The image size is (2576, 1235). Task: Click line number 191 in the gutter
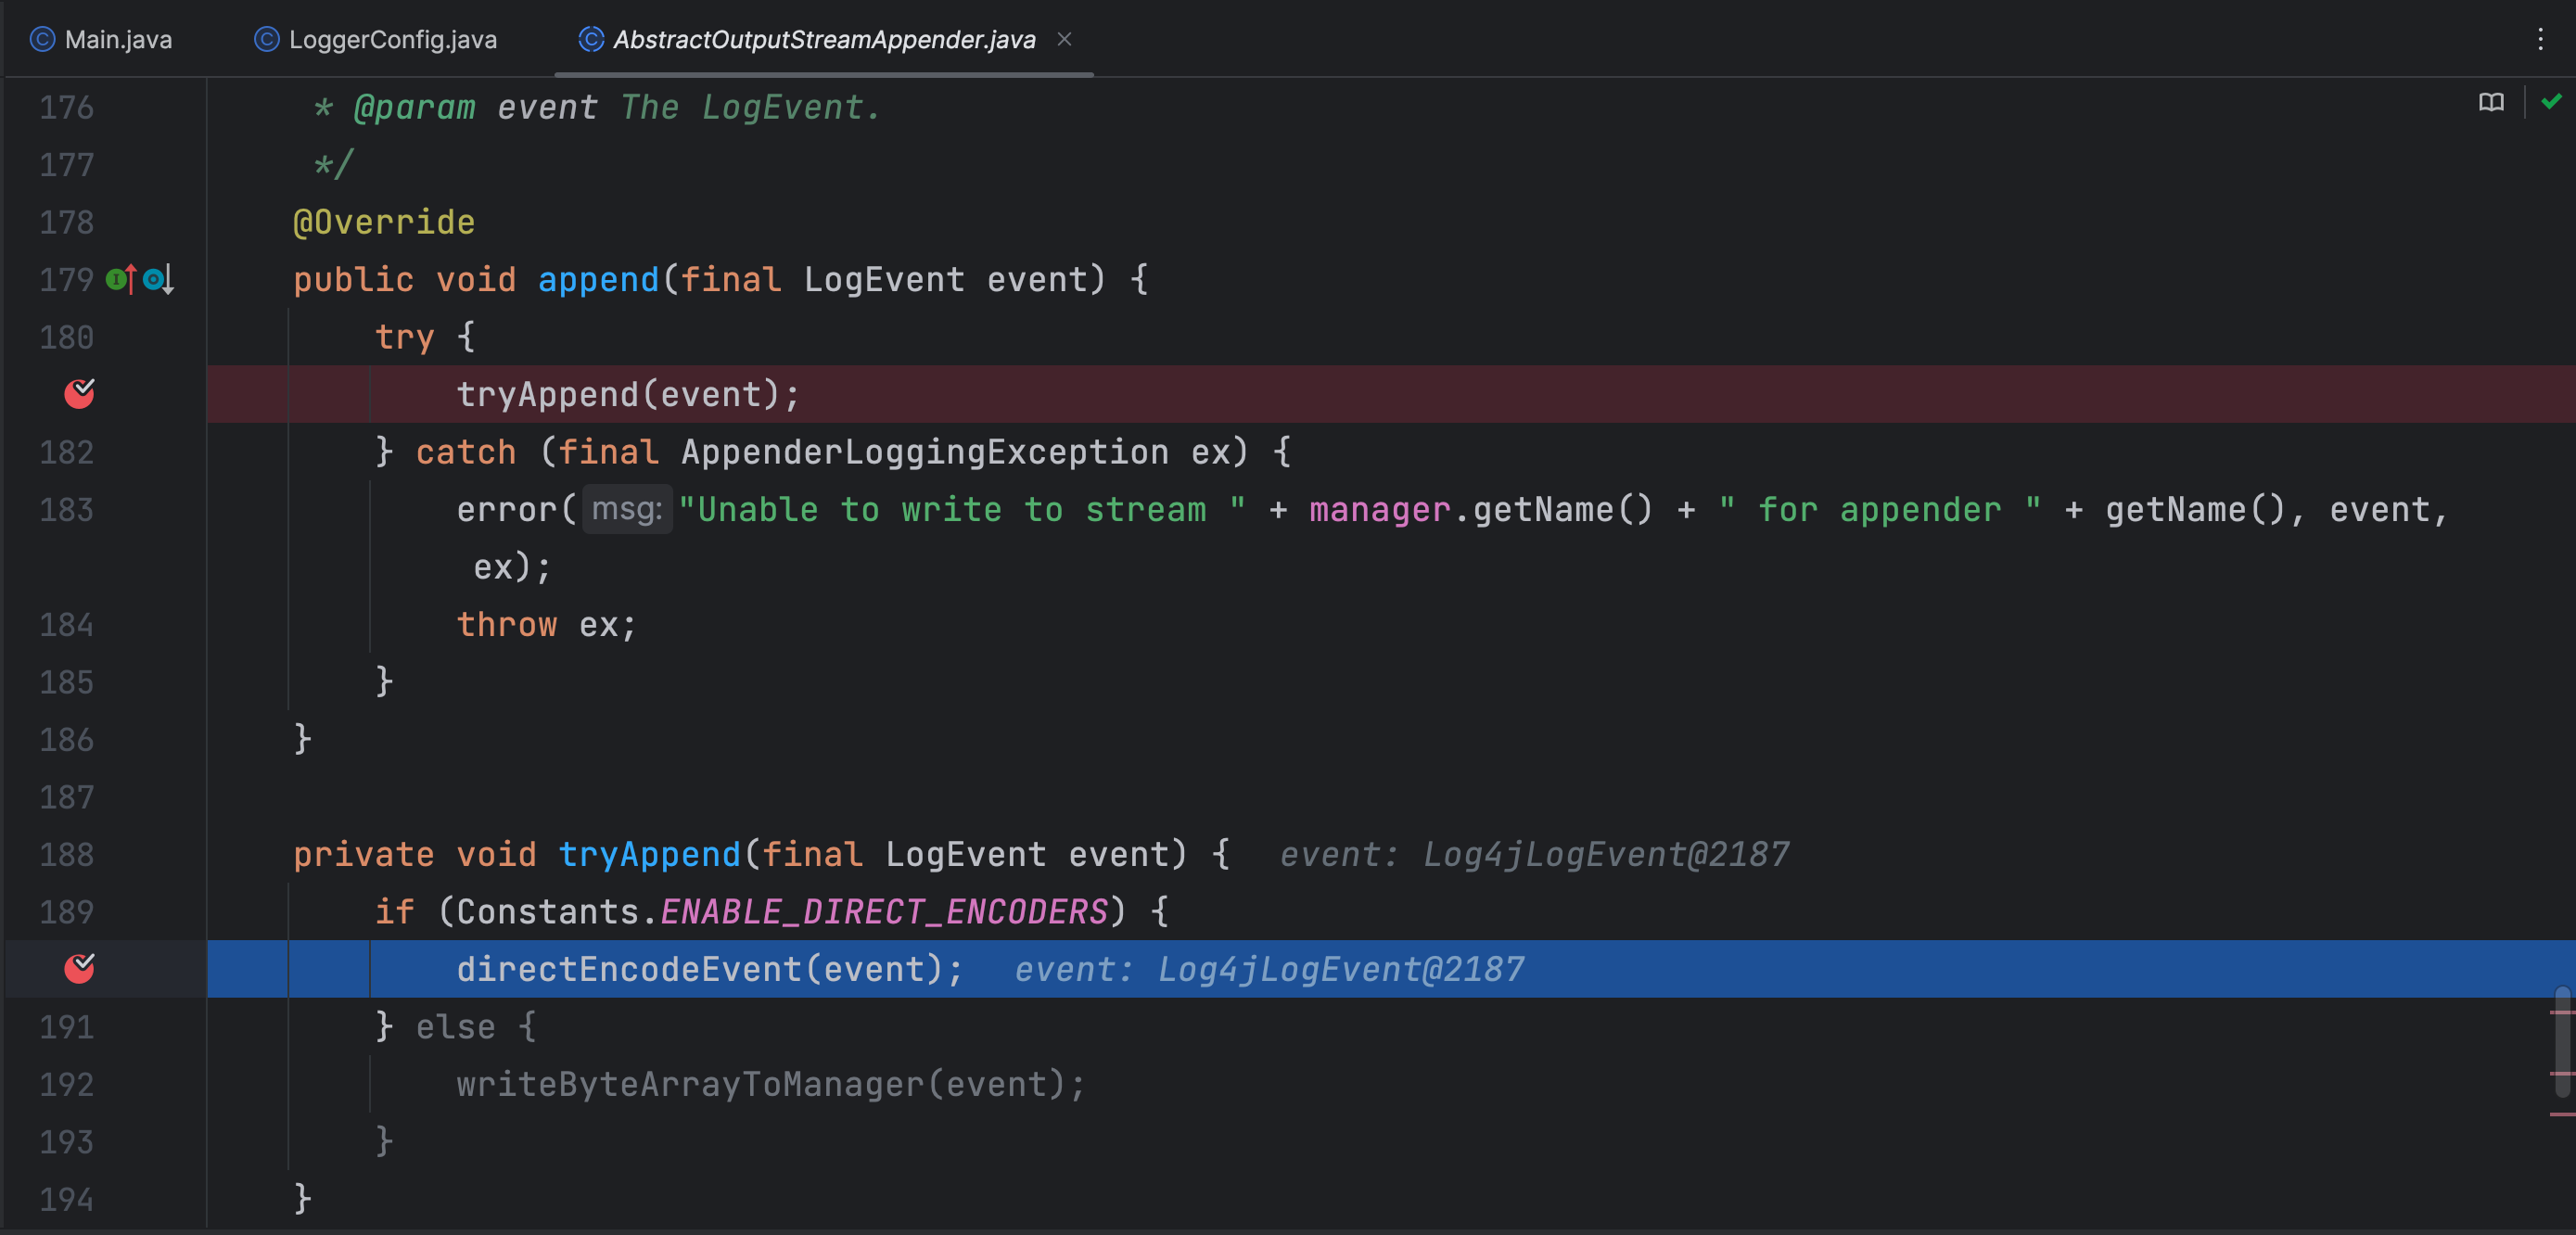tap(66, 1027)
